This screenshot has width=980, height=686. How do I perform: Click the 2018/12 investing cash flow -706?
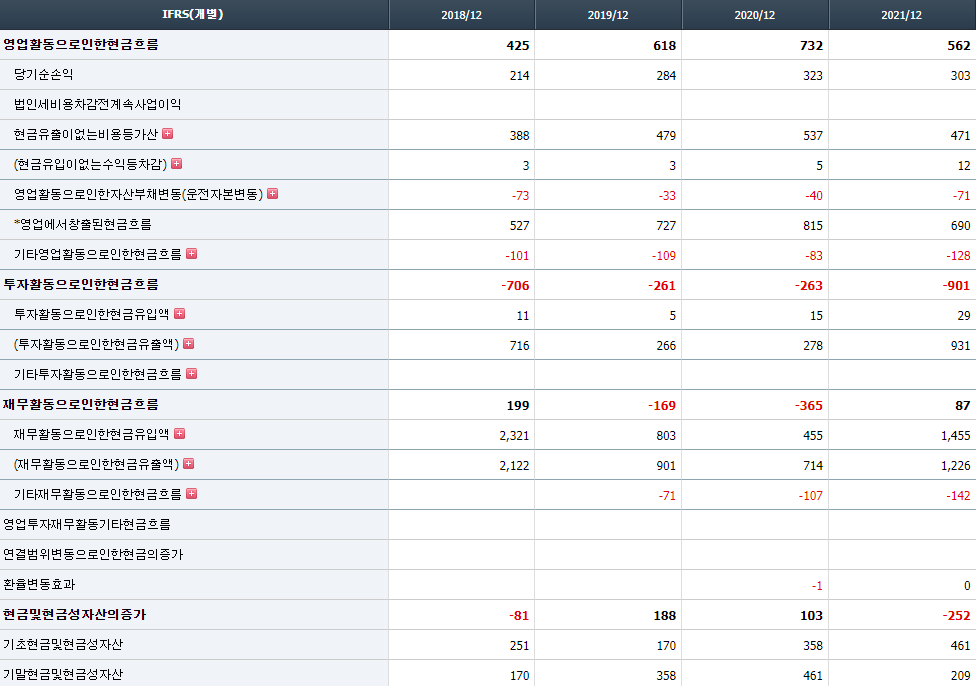(x=515, y=286)
